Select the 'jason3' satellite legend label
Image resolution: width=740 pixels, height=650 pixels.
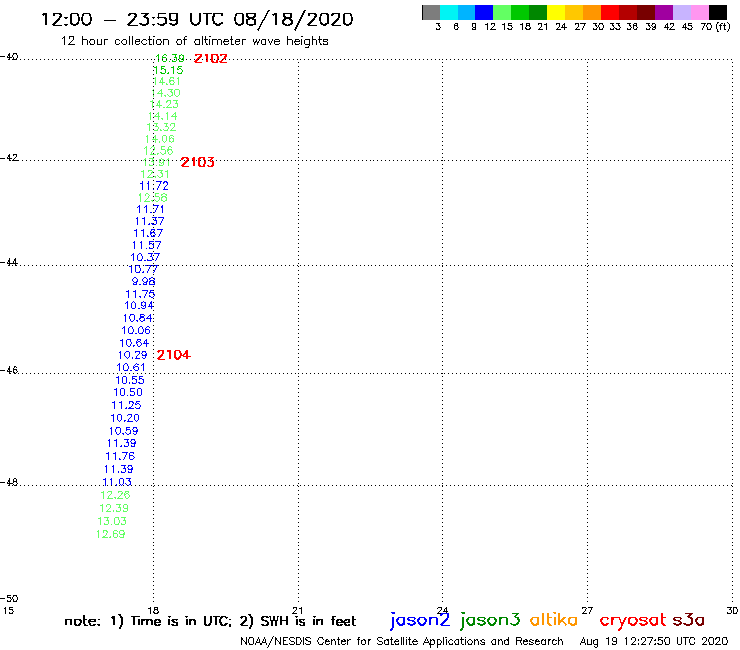(490, 620)
